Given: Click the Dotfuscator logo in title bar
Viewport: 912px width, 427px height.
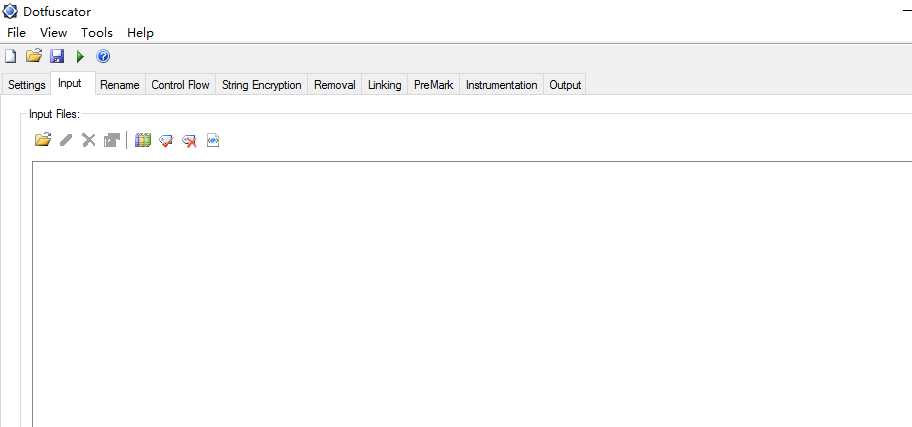Looking at the screenshot, I should 10,11.
